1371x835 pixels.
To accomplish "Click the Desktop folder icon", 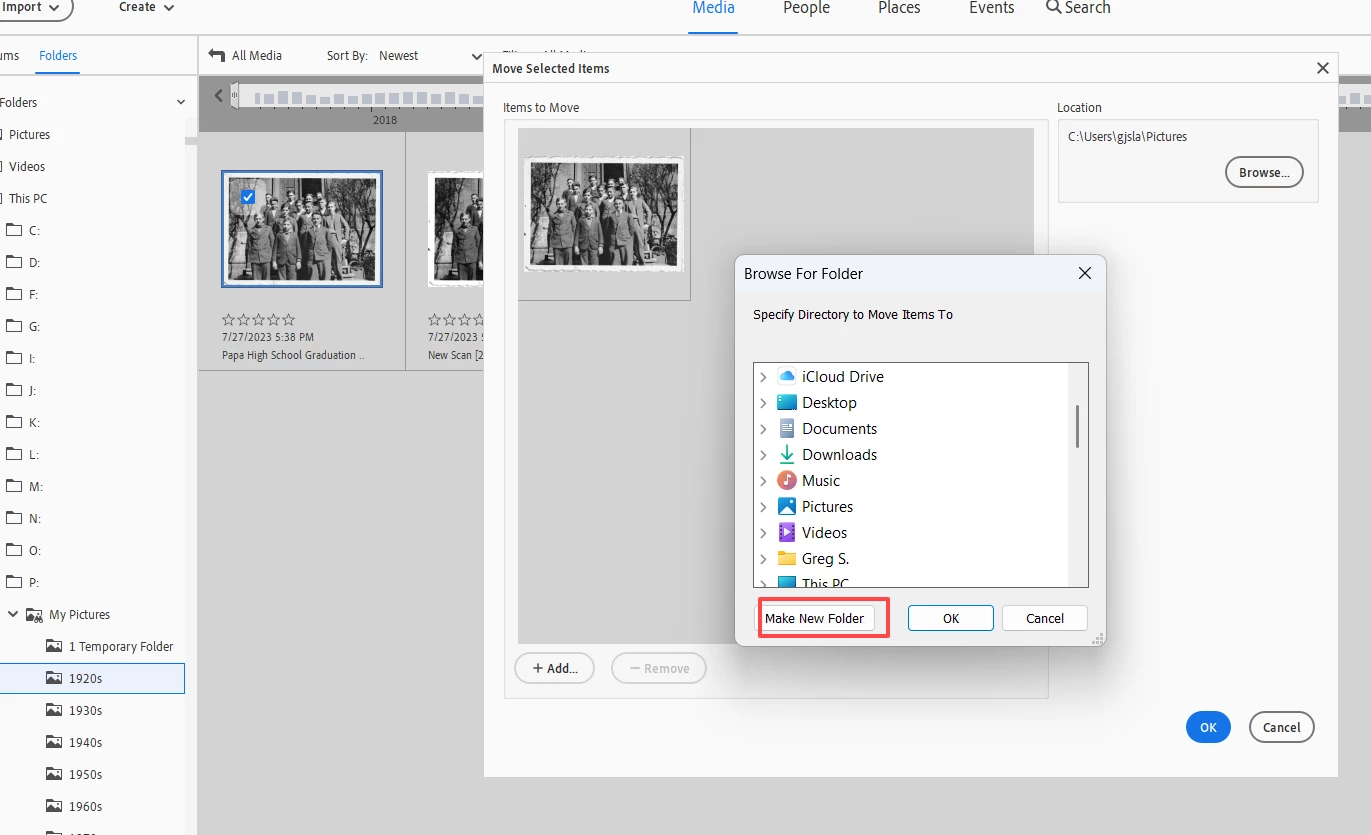I will (x=787, y=402).
